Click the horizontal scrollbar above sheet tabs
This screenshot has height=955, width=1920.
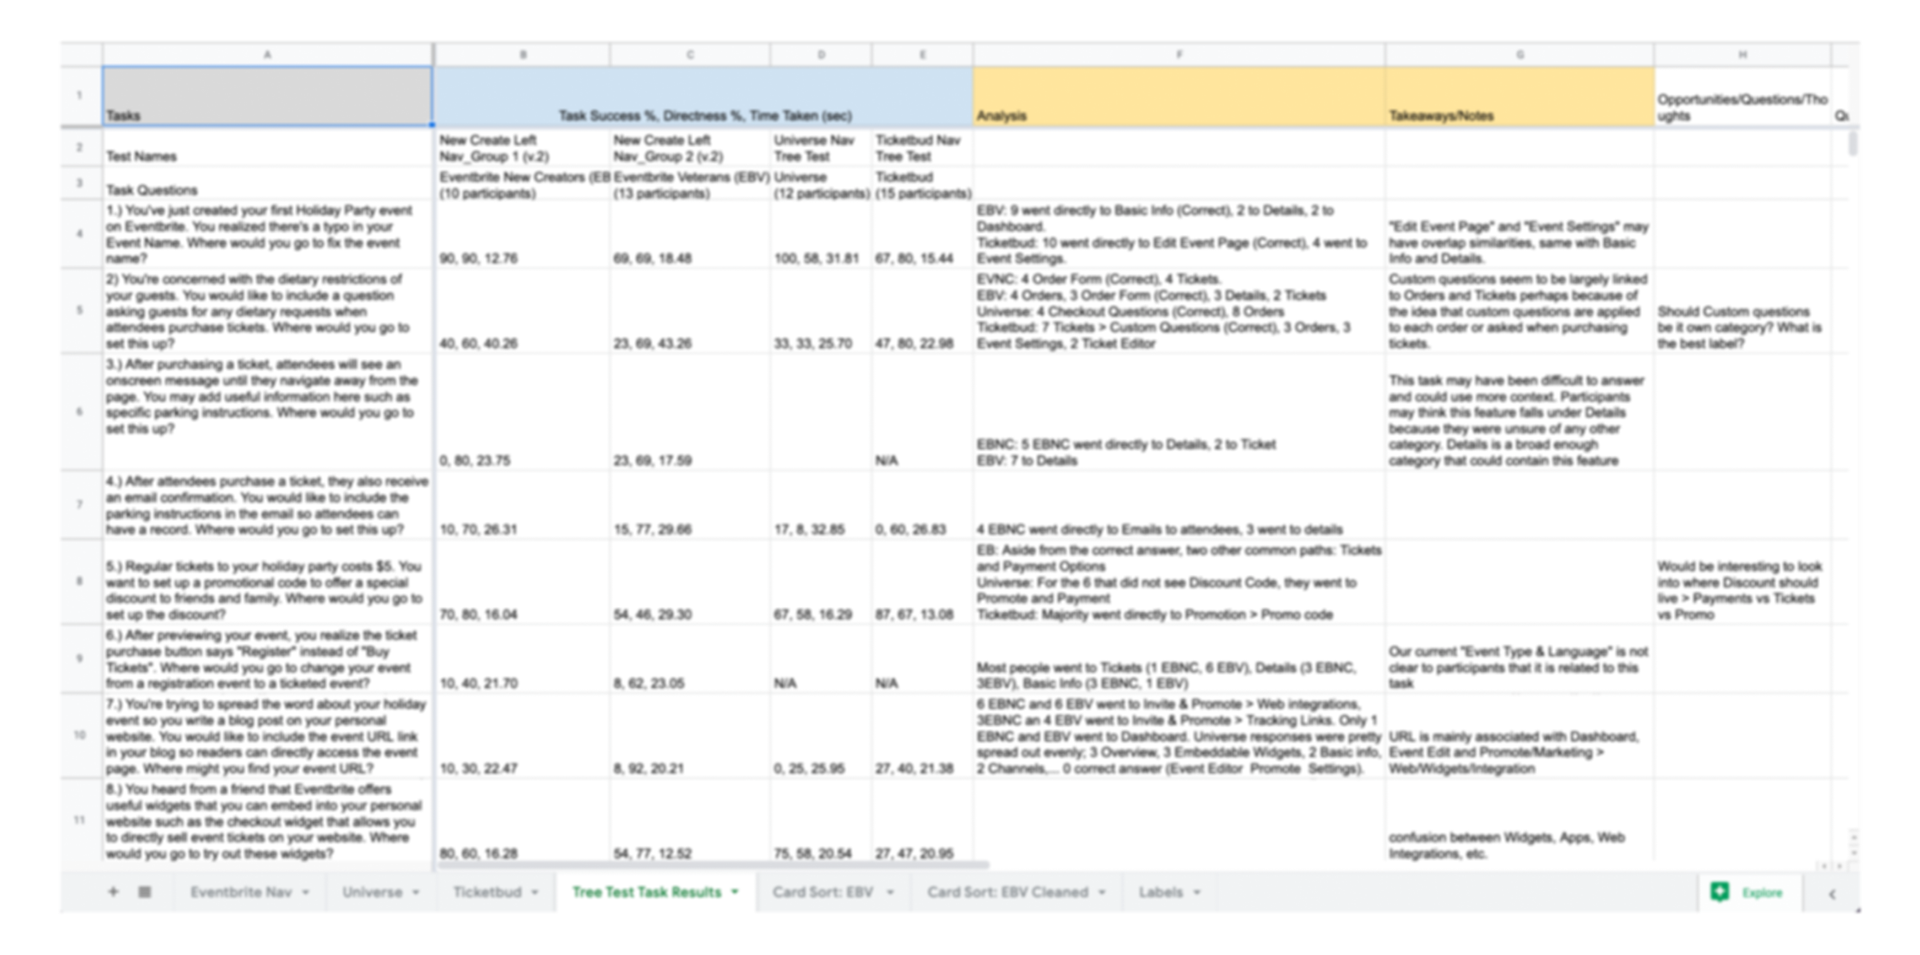point(712,865)
